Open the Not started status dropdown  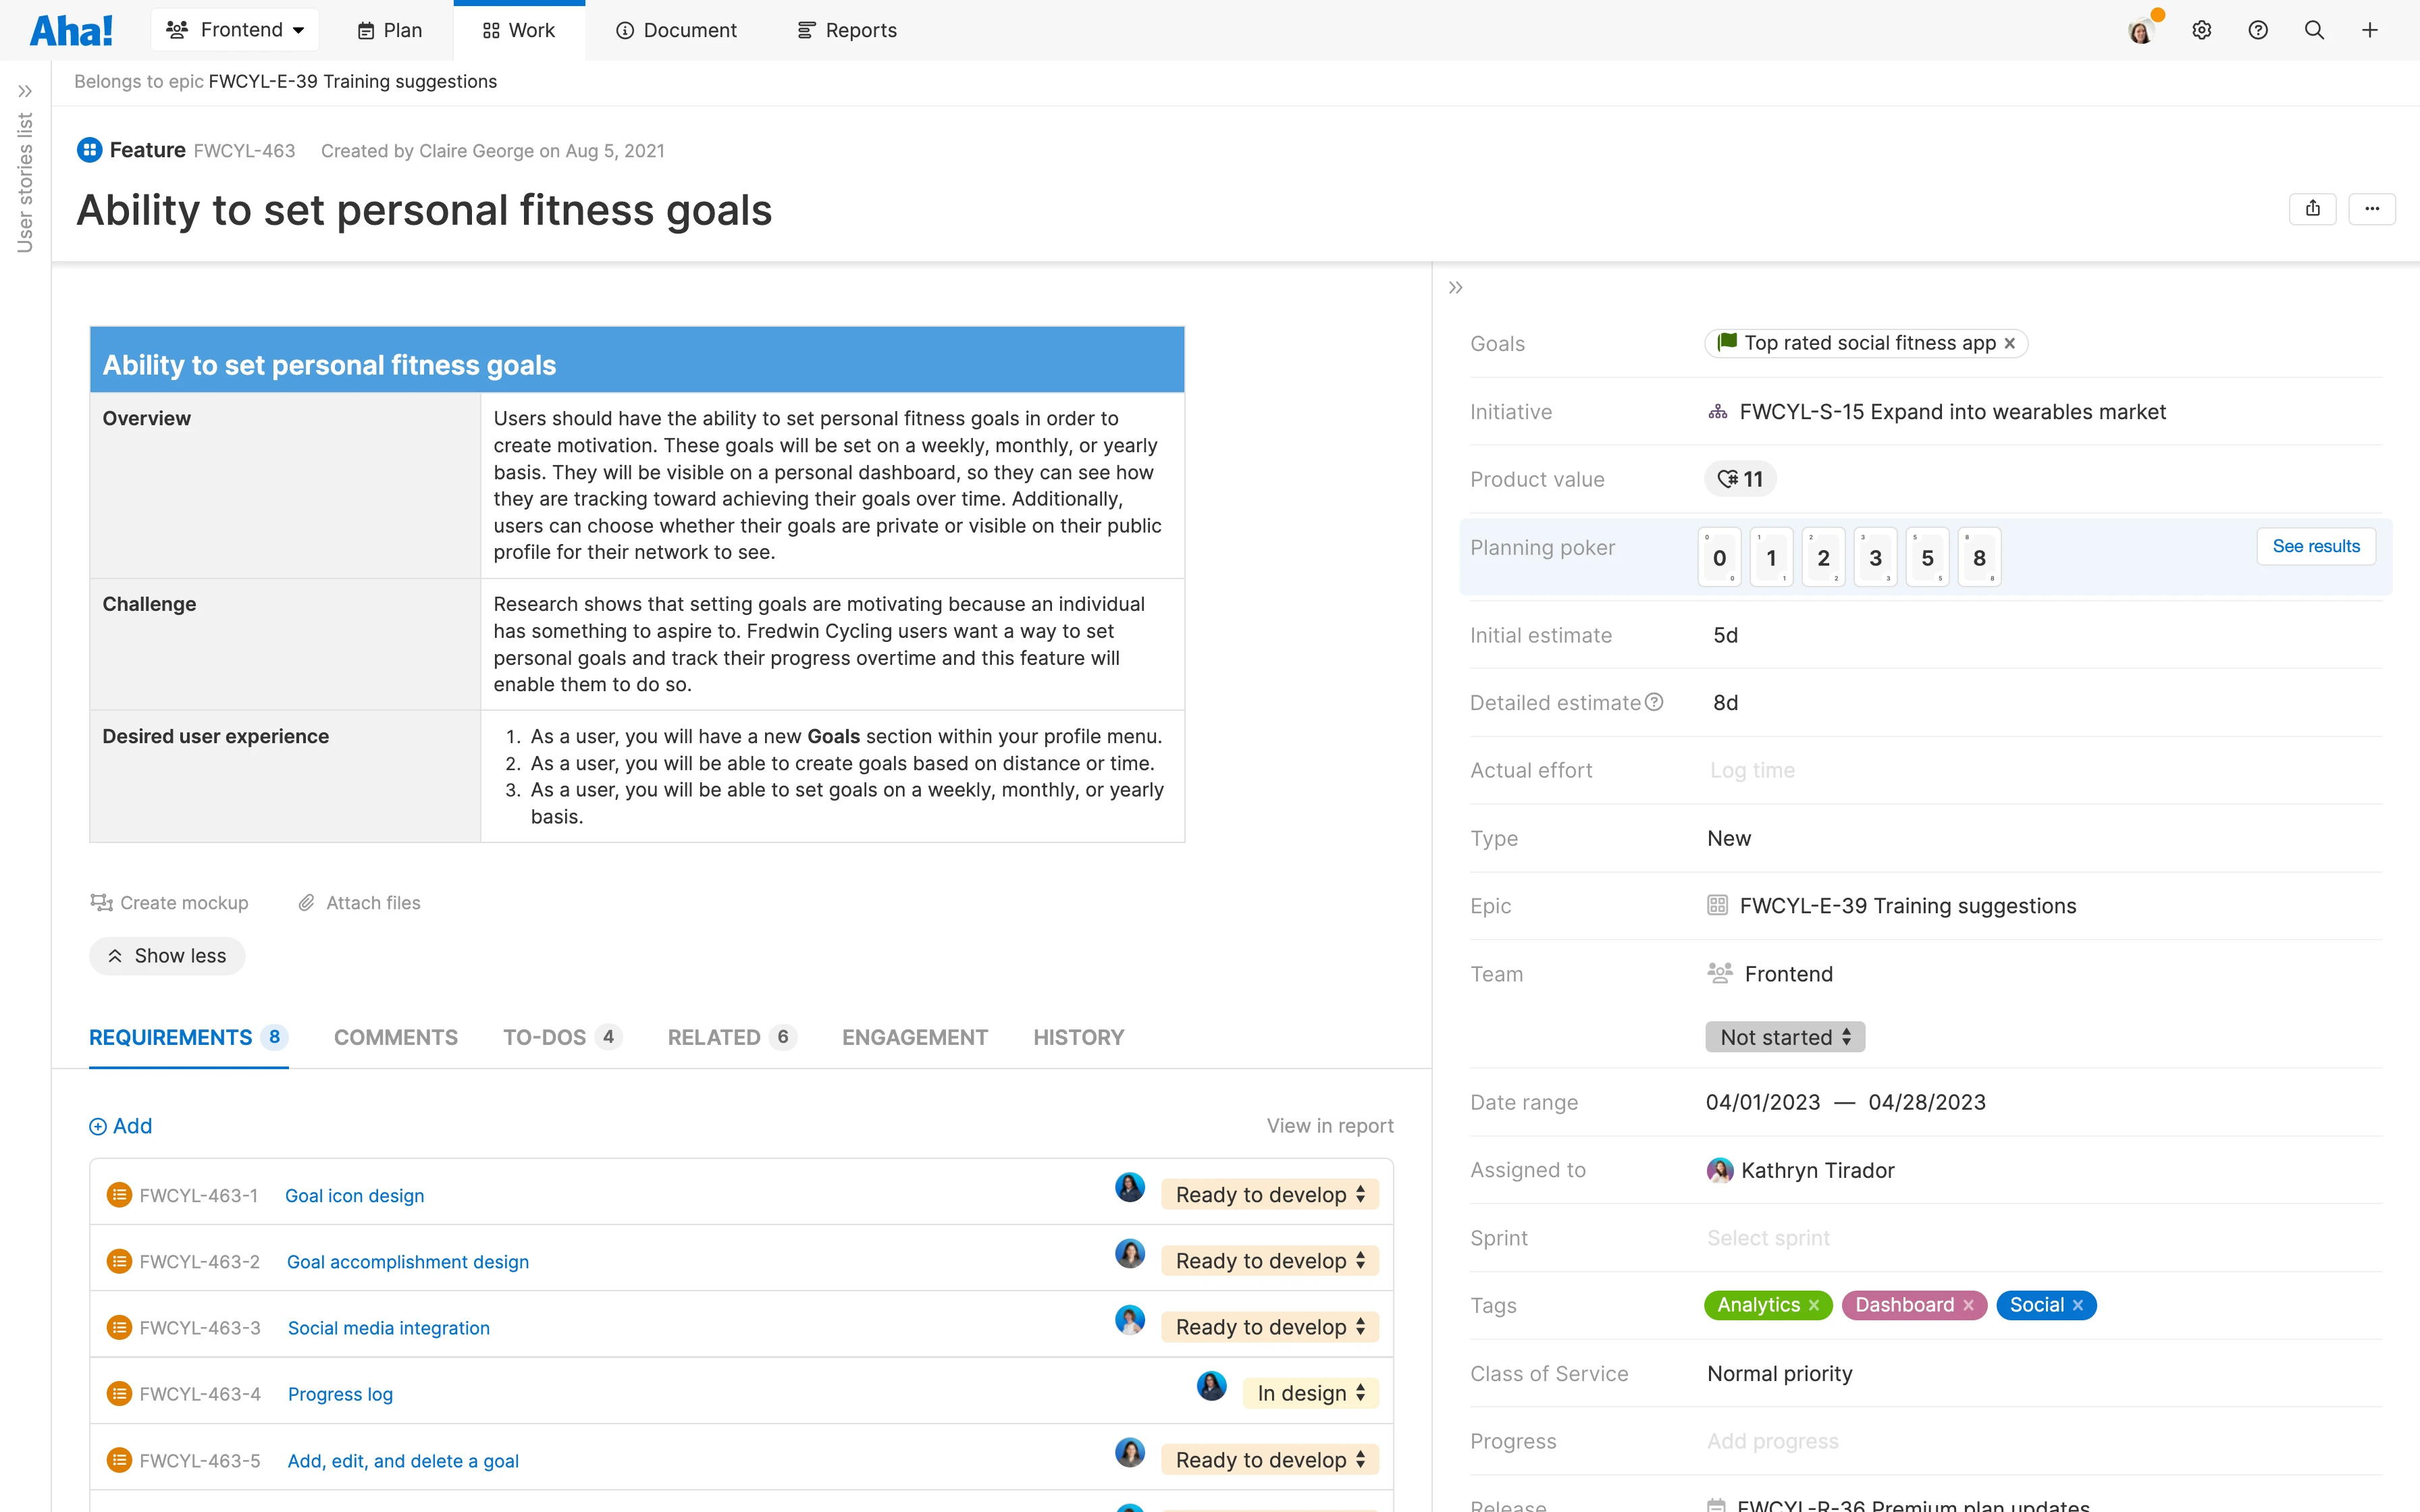[1785, 1037]
